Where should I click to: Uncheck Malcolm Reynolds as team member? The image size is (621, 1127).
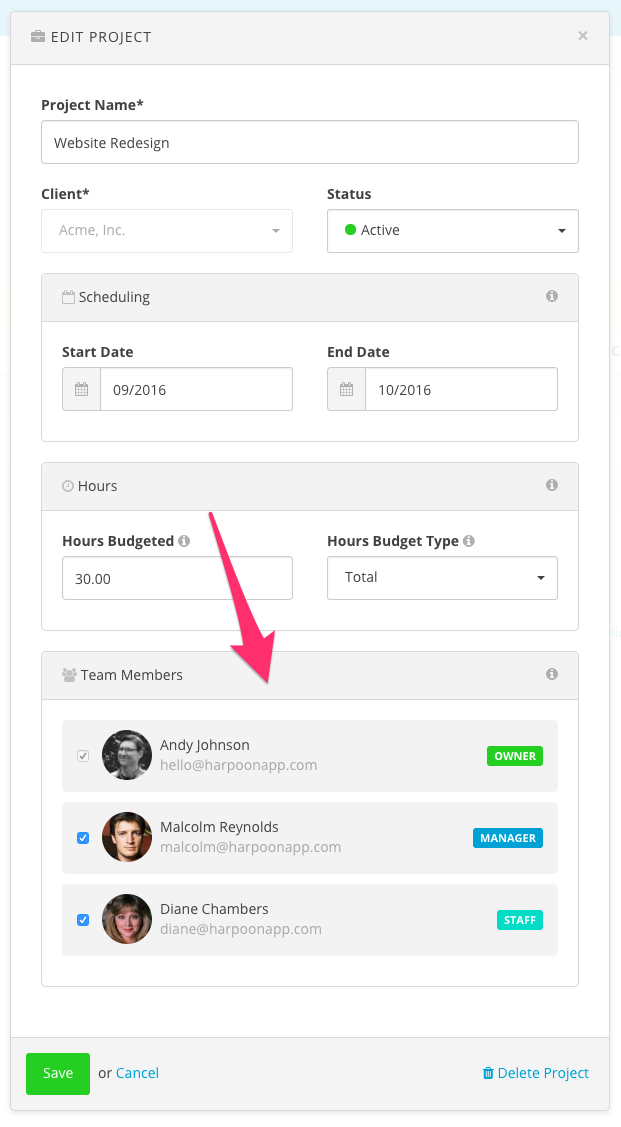pos(83,838)
